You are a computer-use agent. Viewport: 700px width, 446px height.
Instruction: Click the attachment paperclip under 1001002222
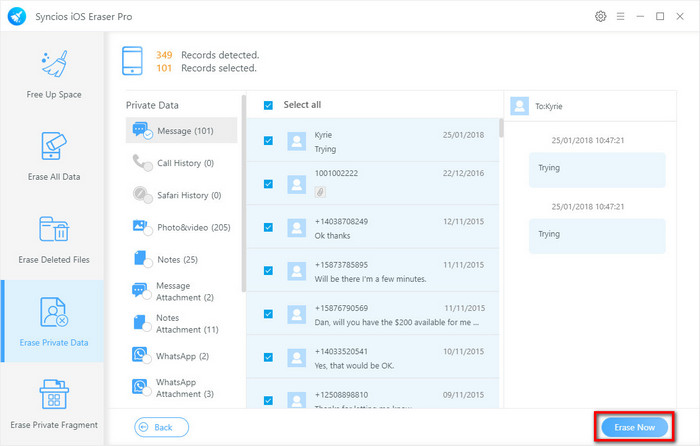coord(320,192)
